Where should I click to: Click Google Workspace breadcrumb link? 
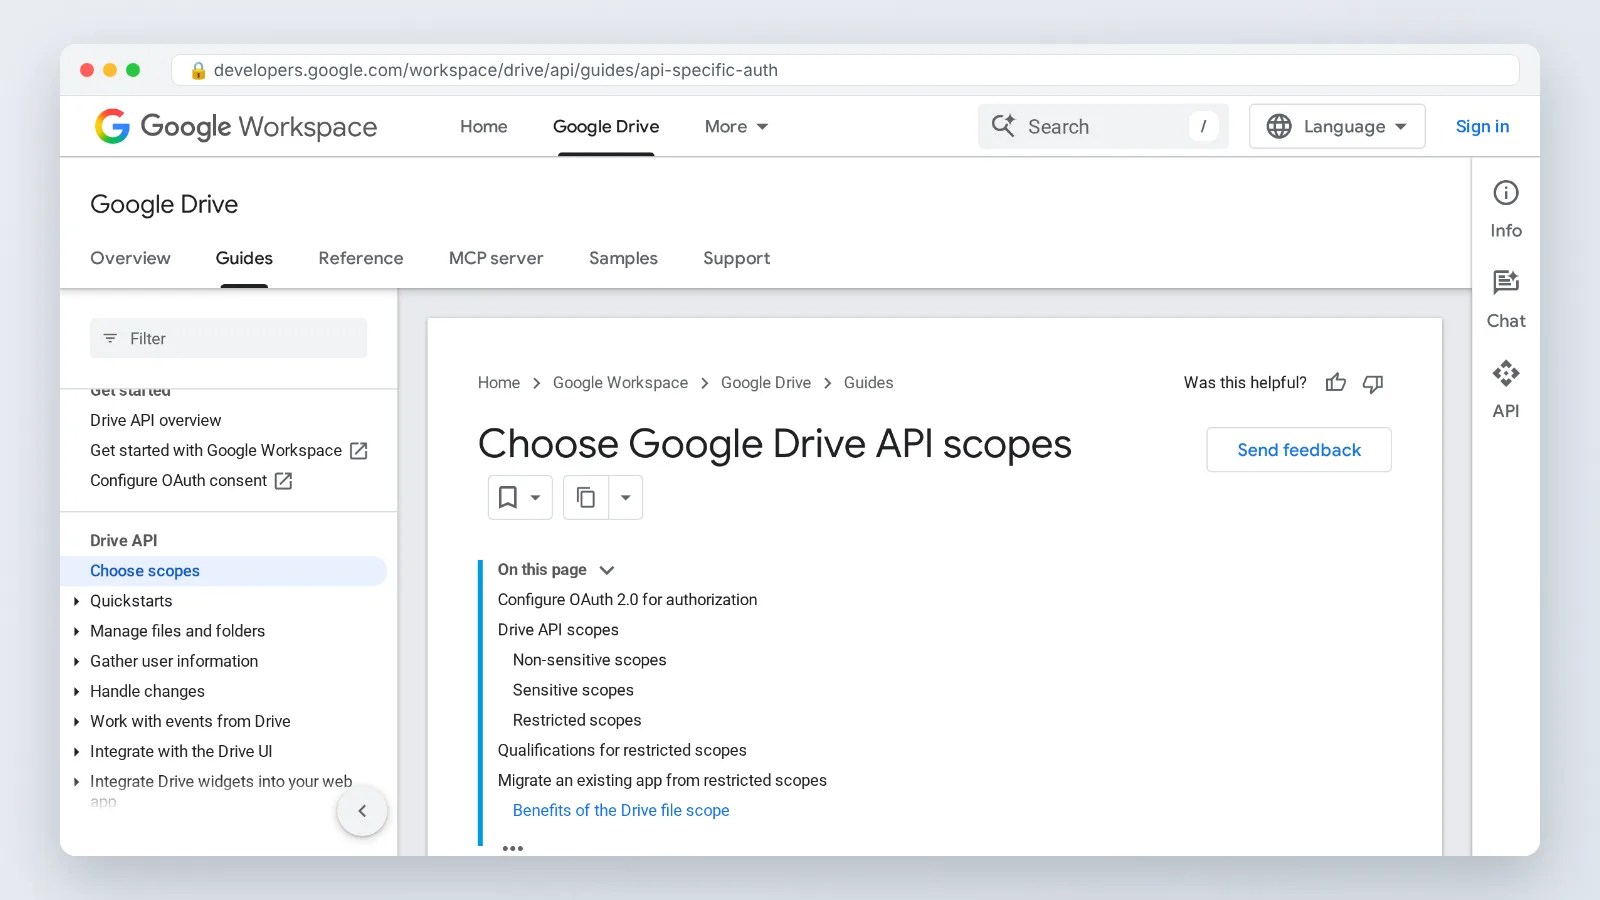tap(620, 383)
